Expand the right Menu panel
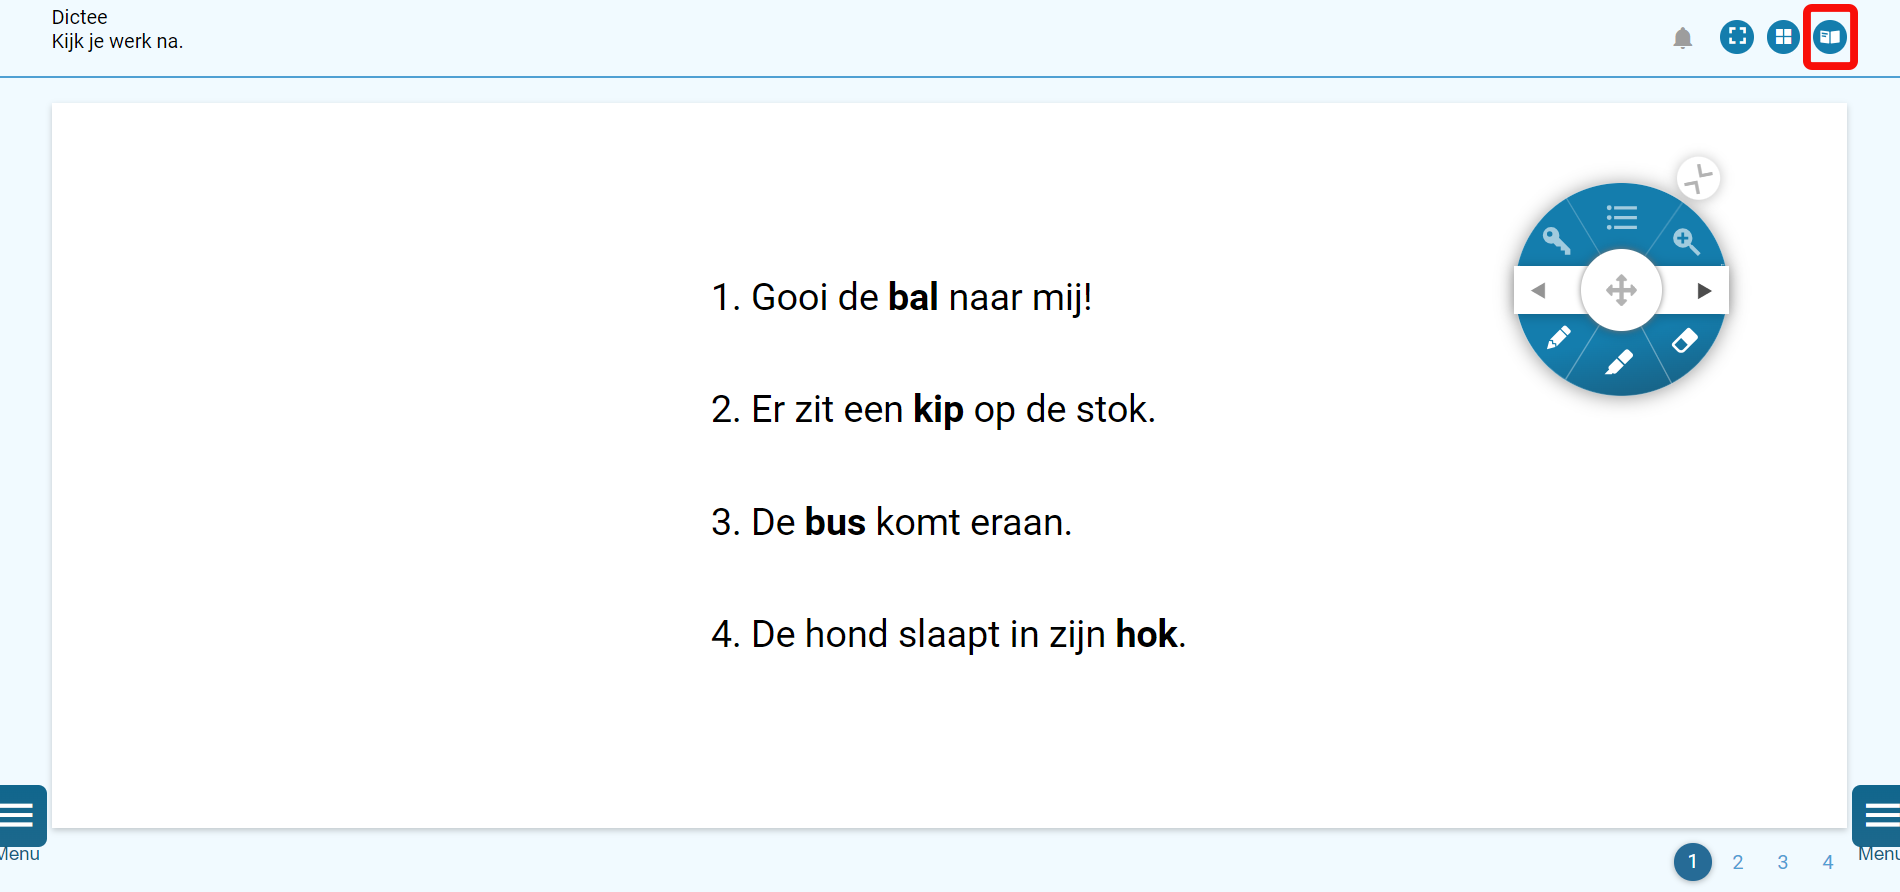This screenshot has width=1900, height=892. 1877,824
